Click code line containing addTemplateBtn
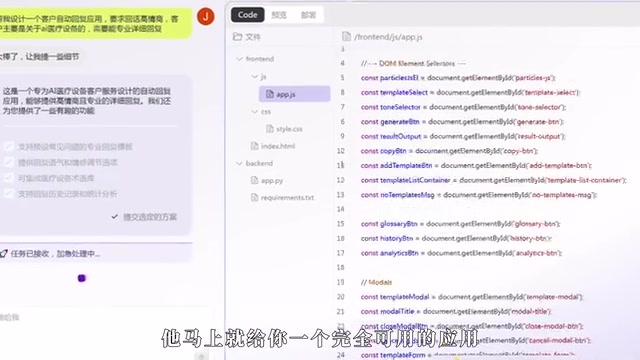640x360 pixels. click(476, 165)
